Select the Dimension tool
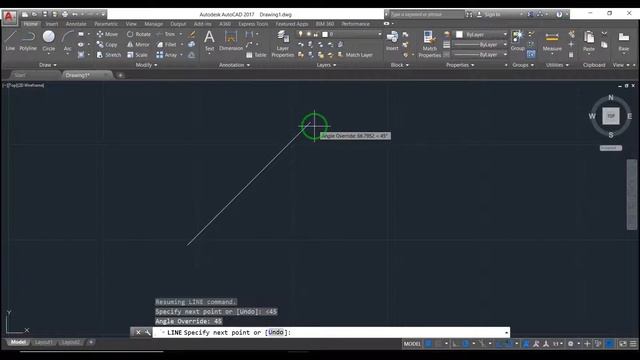Viewport: 640px width, 360px height. click(231, 40)
